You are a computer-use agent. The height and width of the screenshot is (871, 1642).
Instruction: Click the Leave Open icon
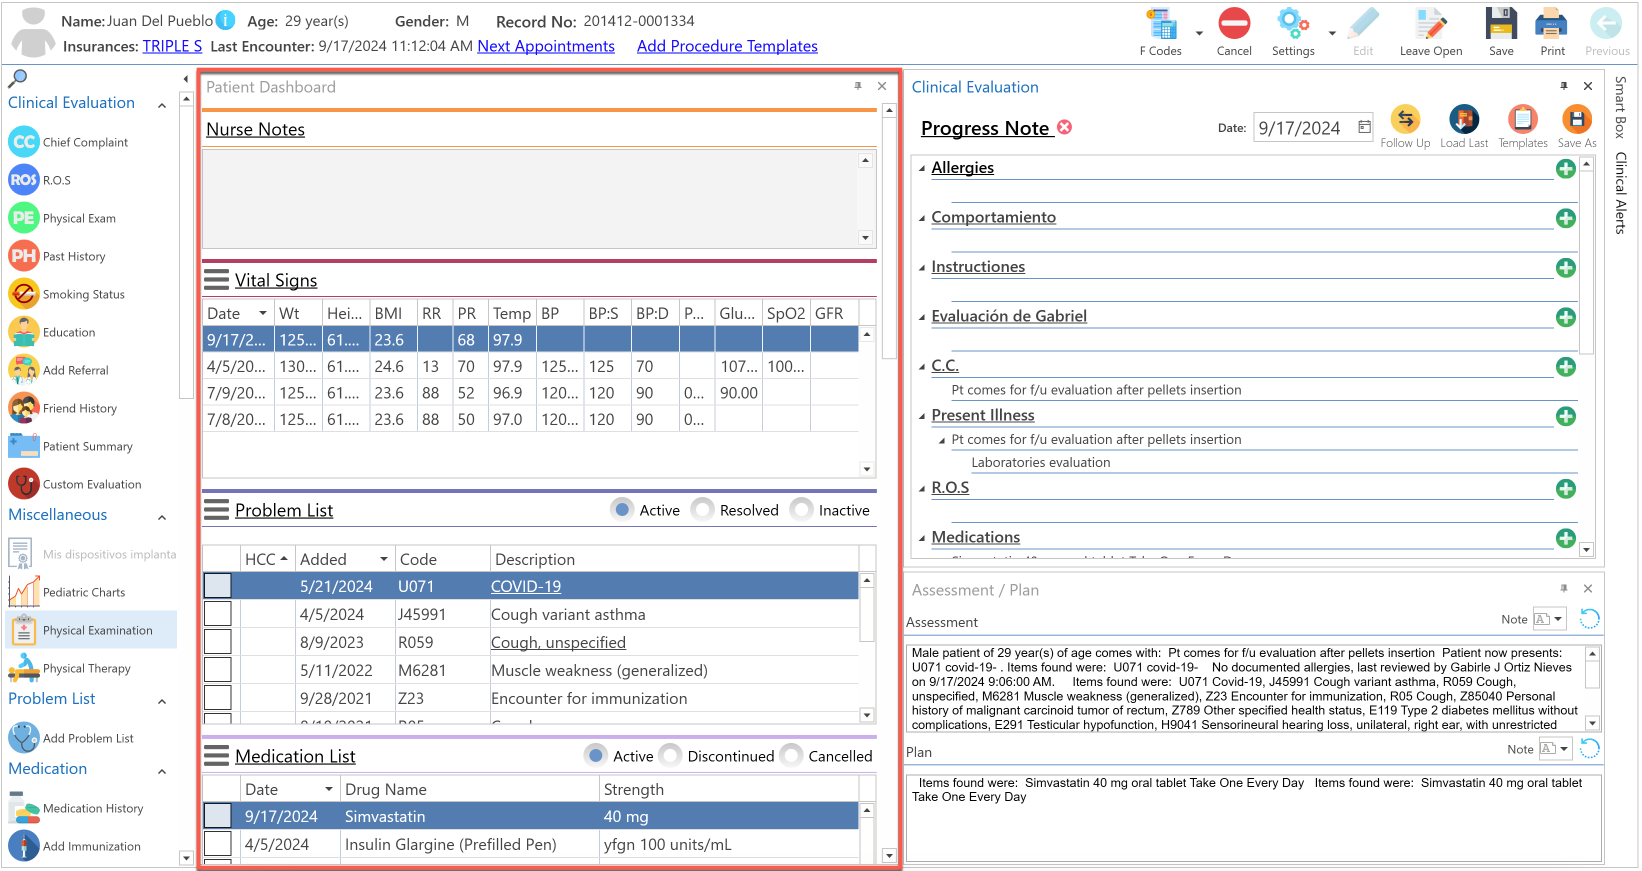(1431, 24)
